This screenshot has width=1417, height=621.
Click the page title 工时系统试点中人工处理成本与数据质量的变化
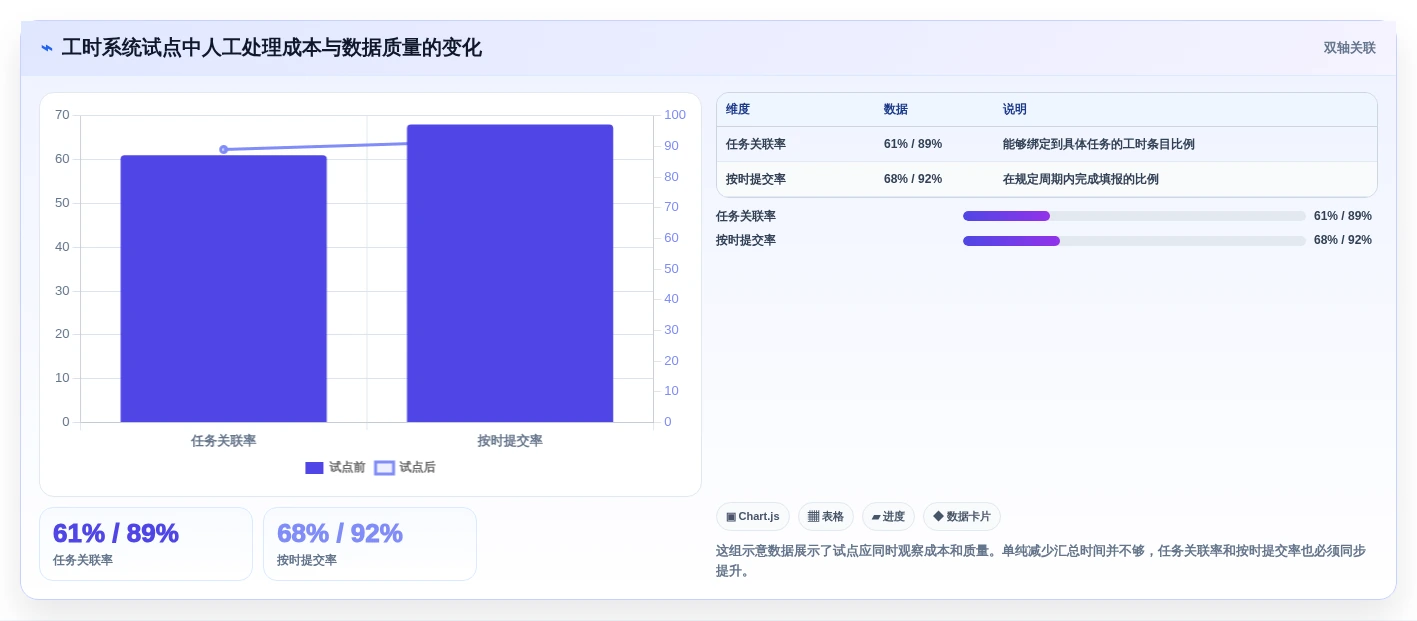[x=272, y=48]
